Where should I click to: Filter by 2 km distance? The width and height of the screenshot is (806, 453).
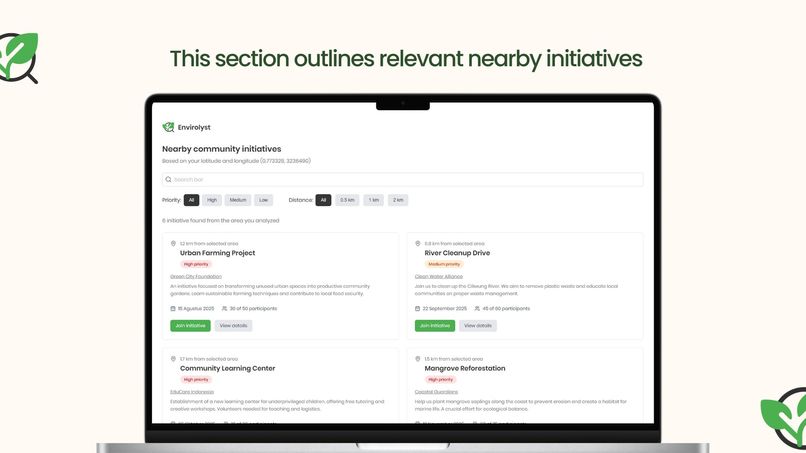[x=398, y=200]
